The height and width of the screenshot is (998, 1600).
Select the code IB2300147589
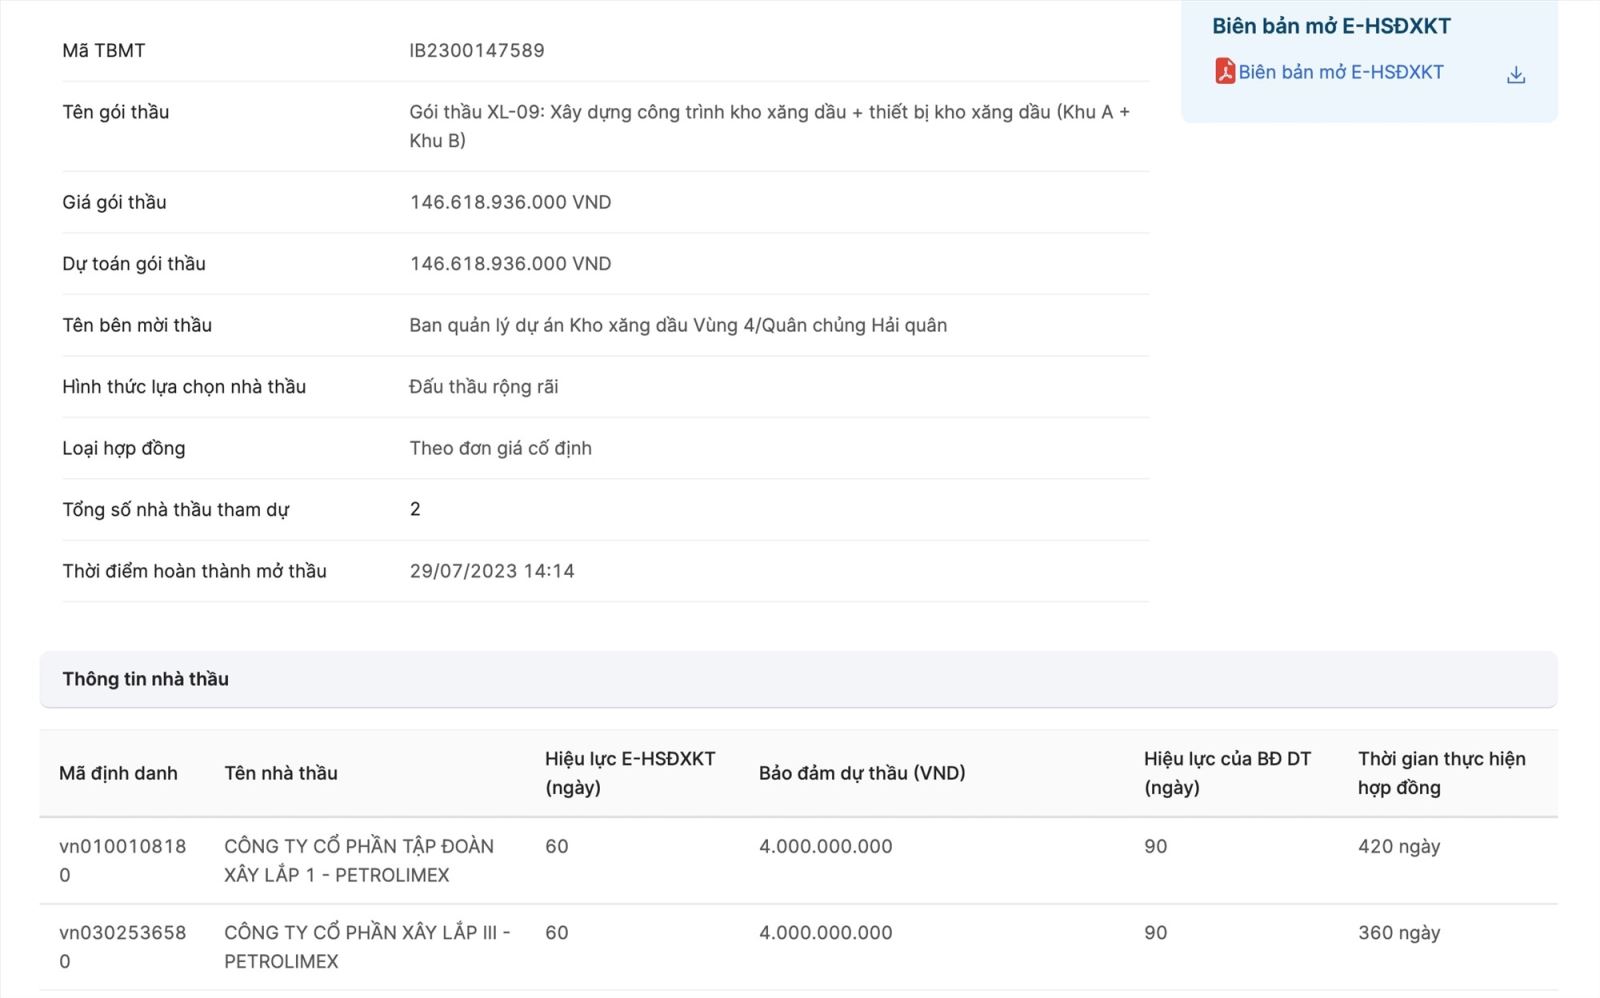pos(477,50)
